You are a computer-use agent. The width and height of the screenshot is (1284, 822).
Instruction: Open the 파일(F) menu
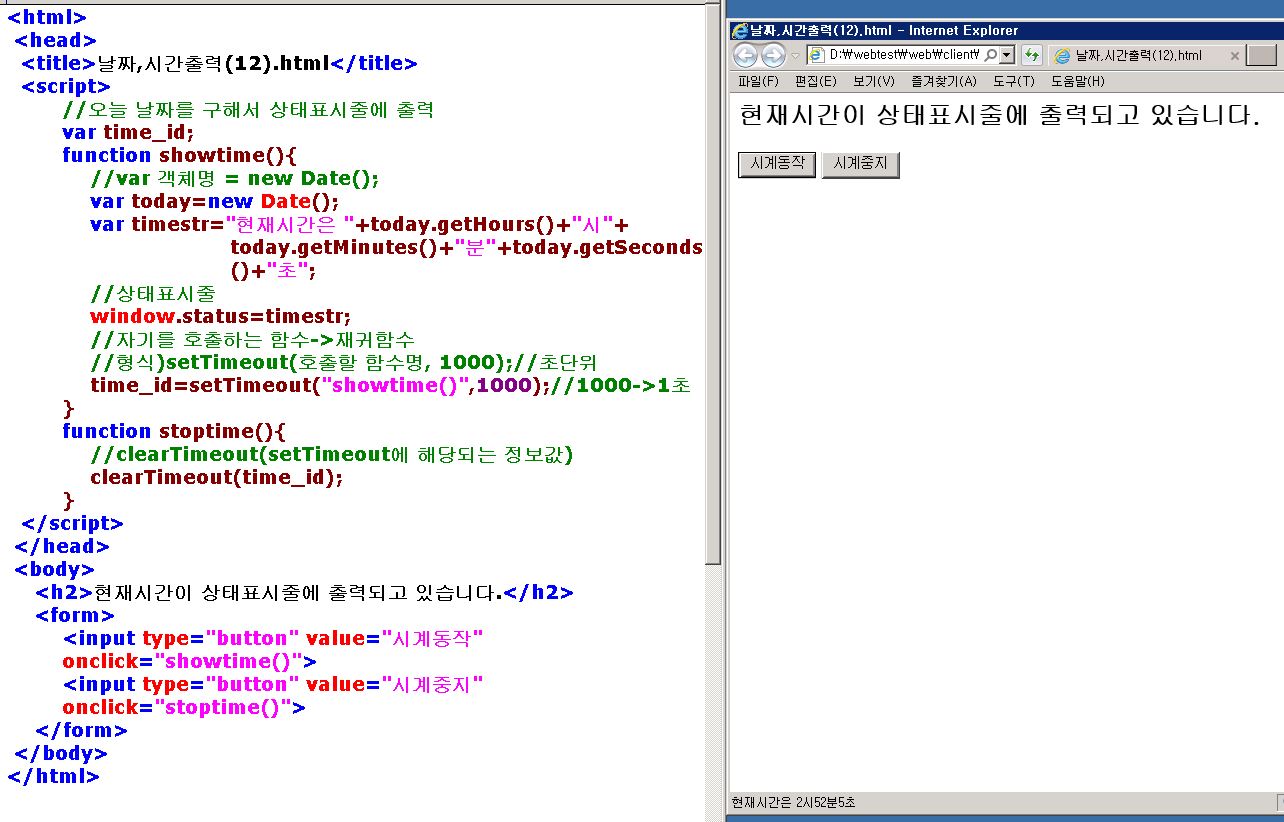point(758,81)
